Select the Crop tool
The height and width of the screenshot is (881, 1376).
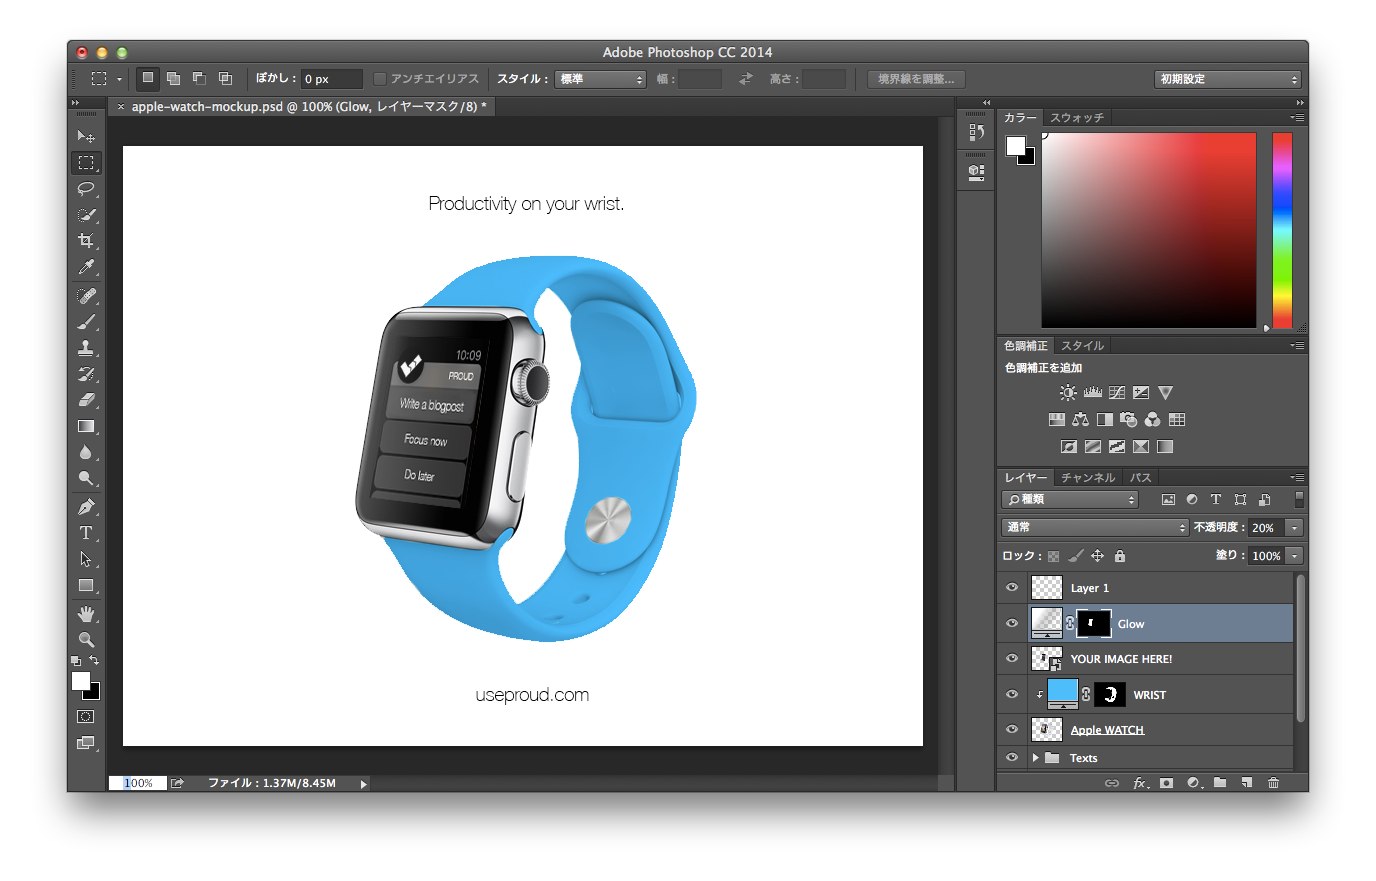click(86, 241)
